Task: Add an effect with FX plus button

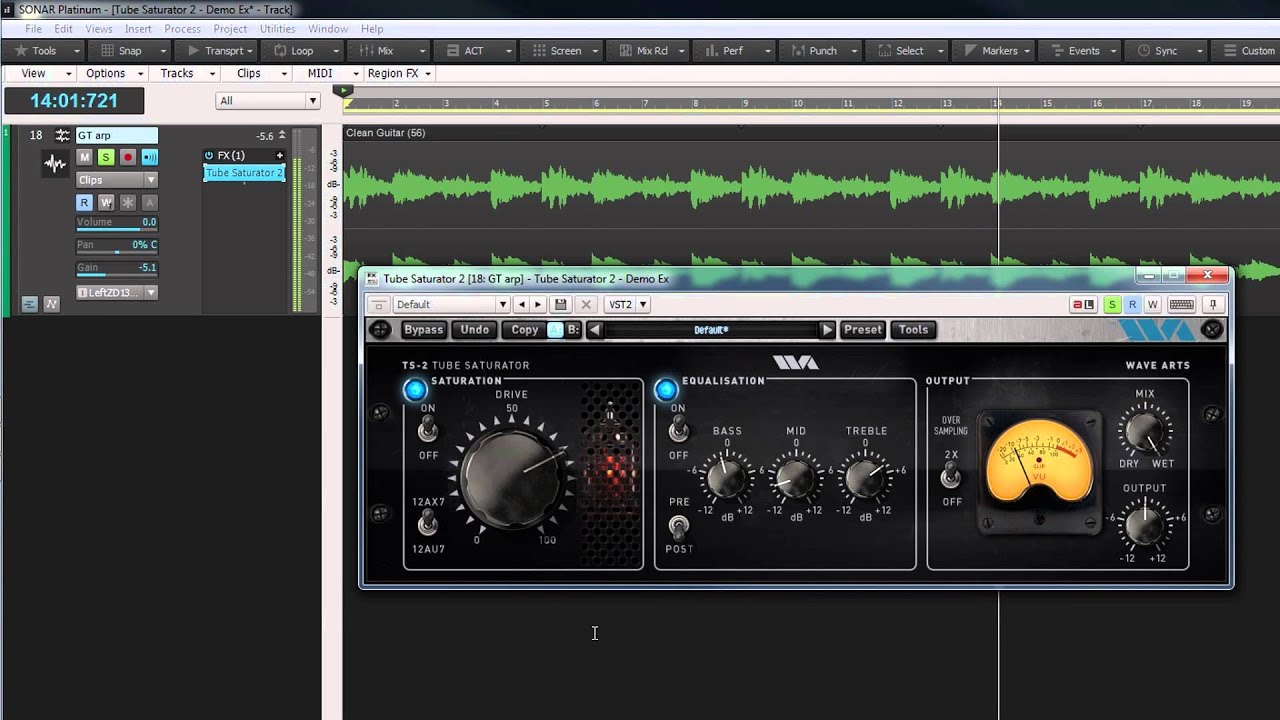Action: point(280,155)
